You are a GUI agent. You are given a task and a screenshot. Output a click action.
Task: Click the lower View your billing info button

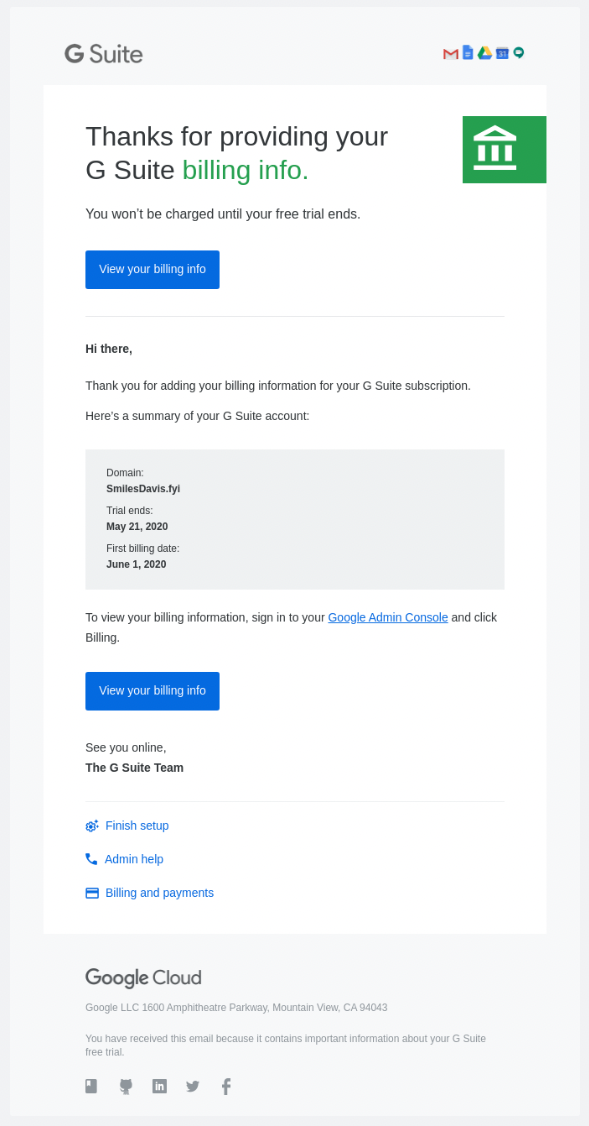[x=152, y=691]
